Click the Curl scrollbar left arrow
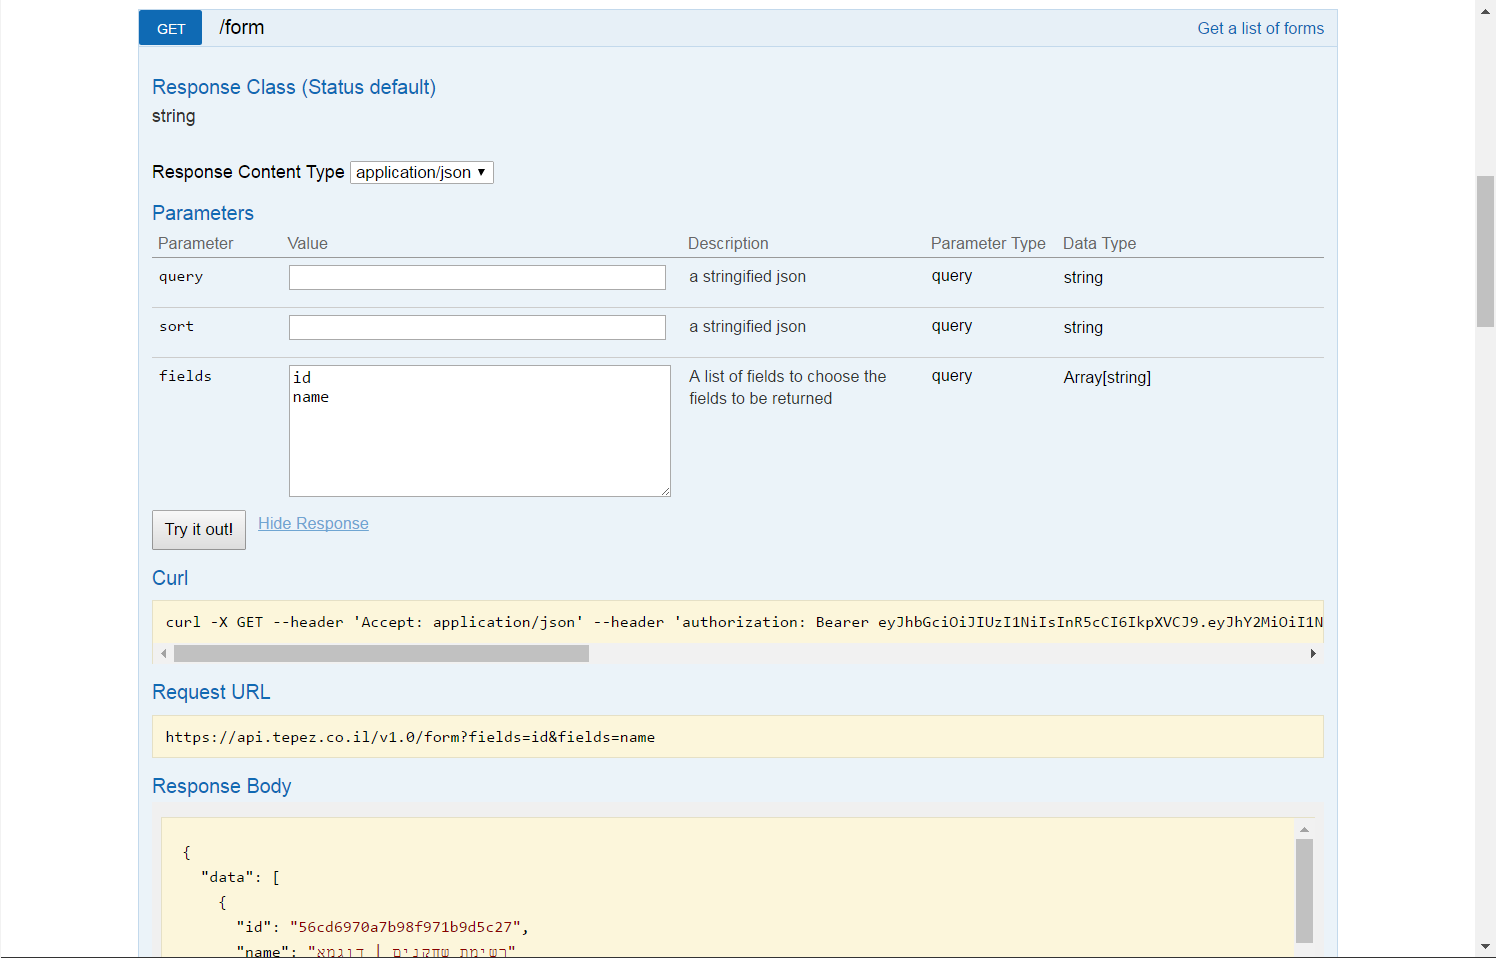Image resolution: width=1496 pixels, height=958 pixels. (164, 653)
